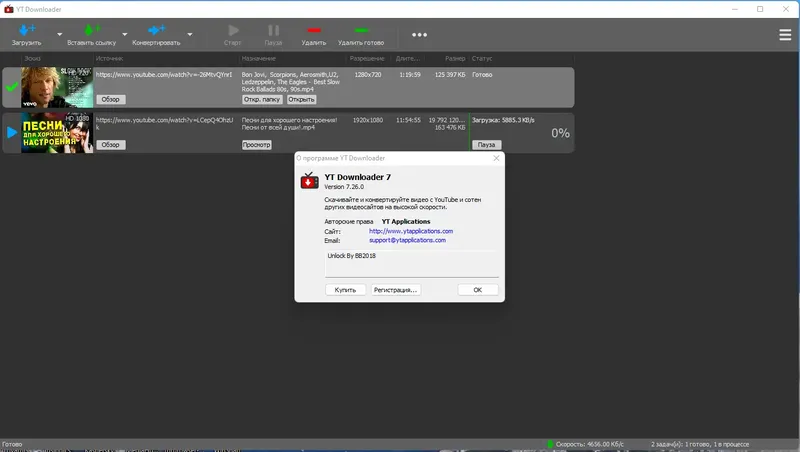Click the Конвертировать convert icon
Image resolution: width=800 pixels, height=452 pixels.
coord(157,31)
